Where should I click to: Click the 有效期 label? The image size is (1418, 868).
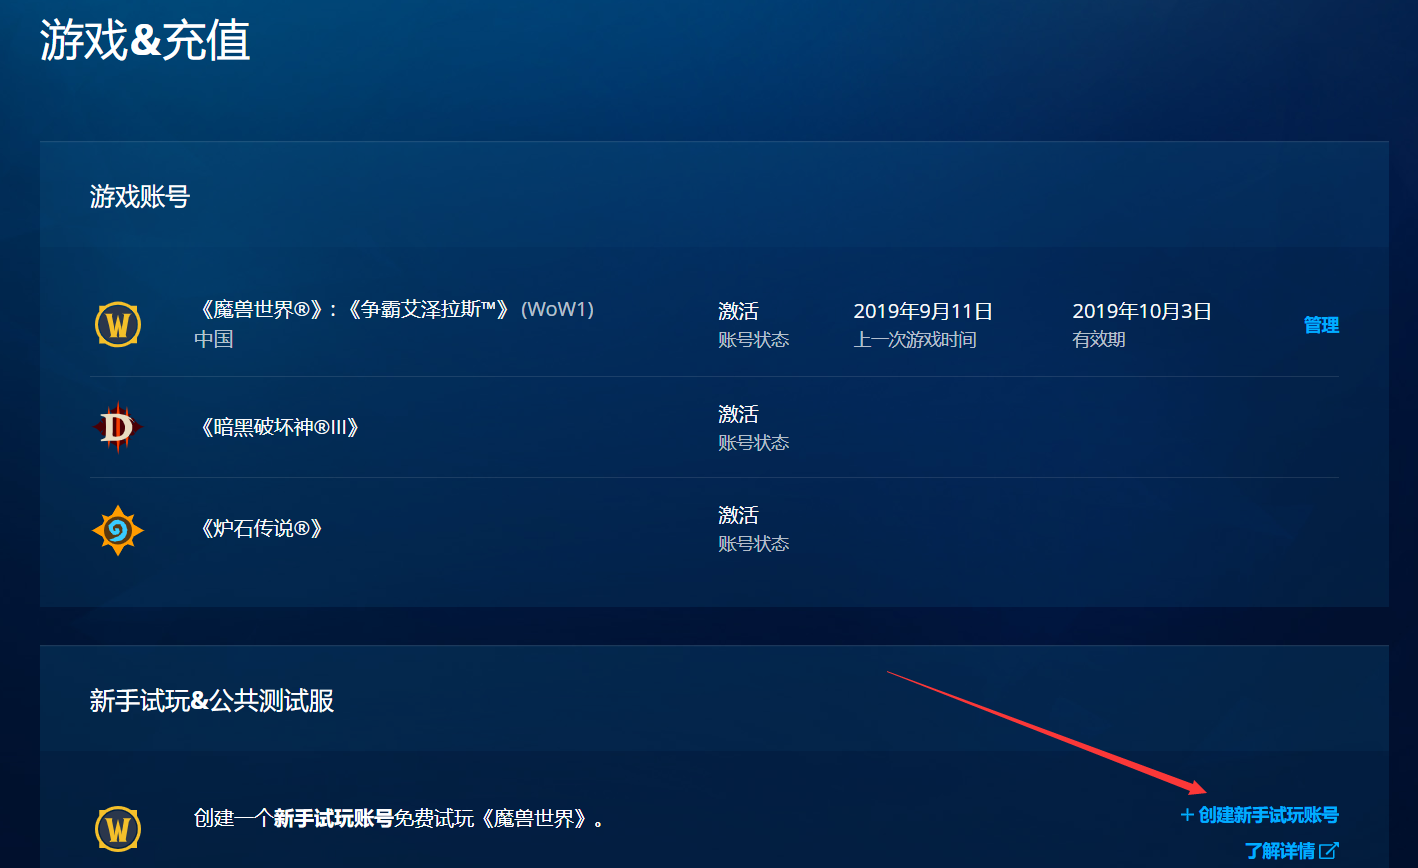click(1099, 340)
